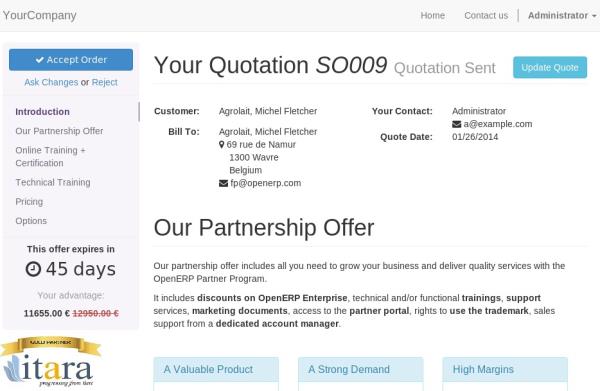Viewport: 600px width, 391px height.
Task: Jump to Our Partnership Offer section
Action: [59, 131]
